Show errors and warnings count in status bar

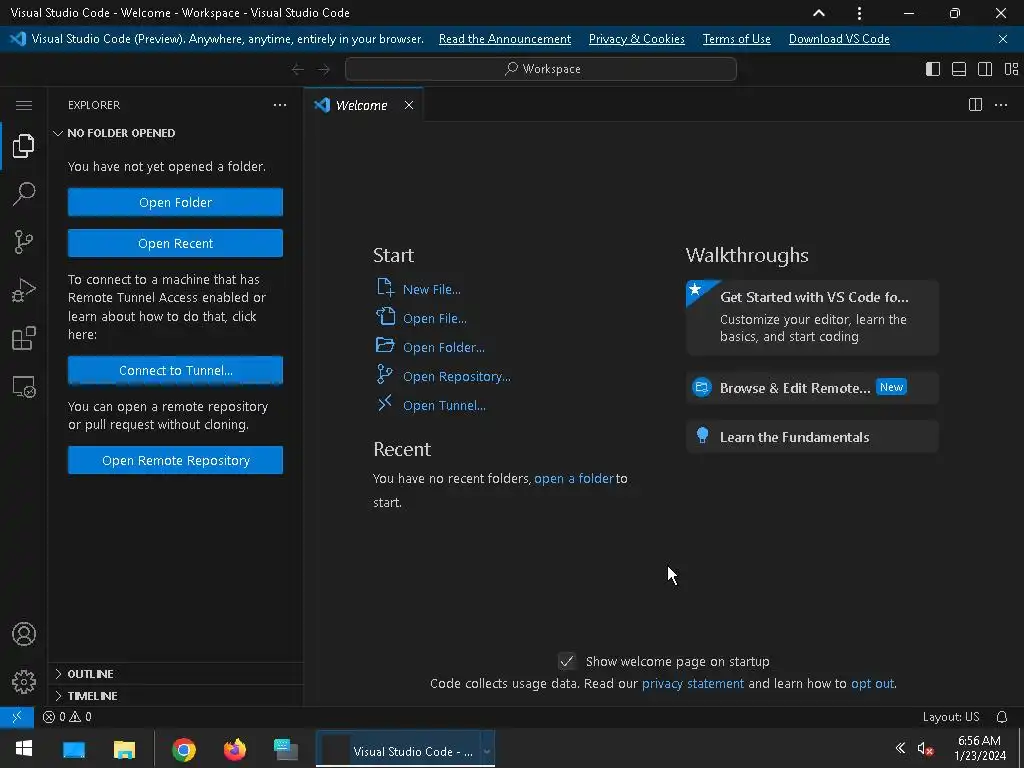(67, 717)
